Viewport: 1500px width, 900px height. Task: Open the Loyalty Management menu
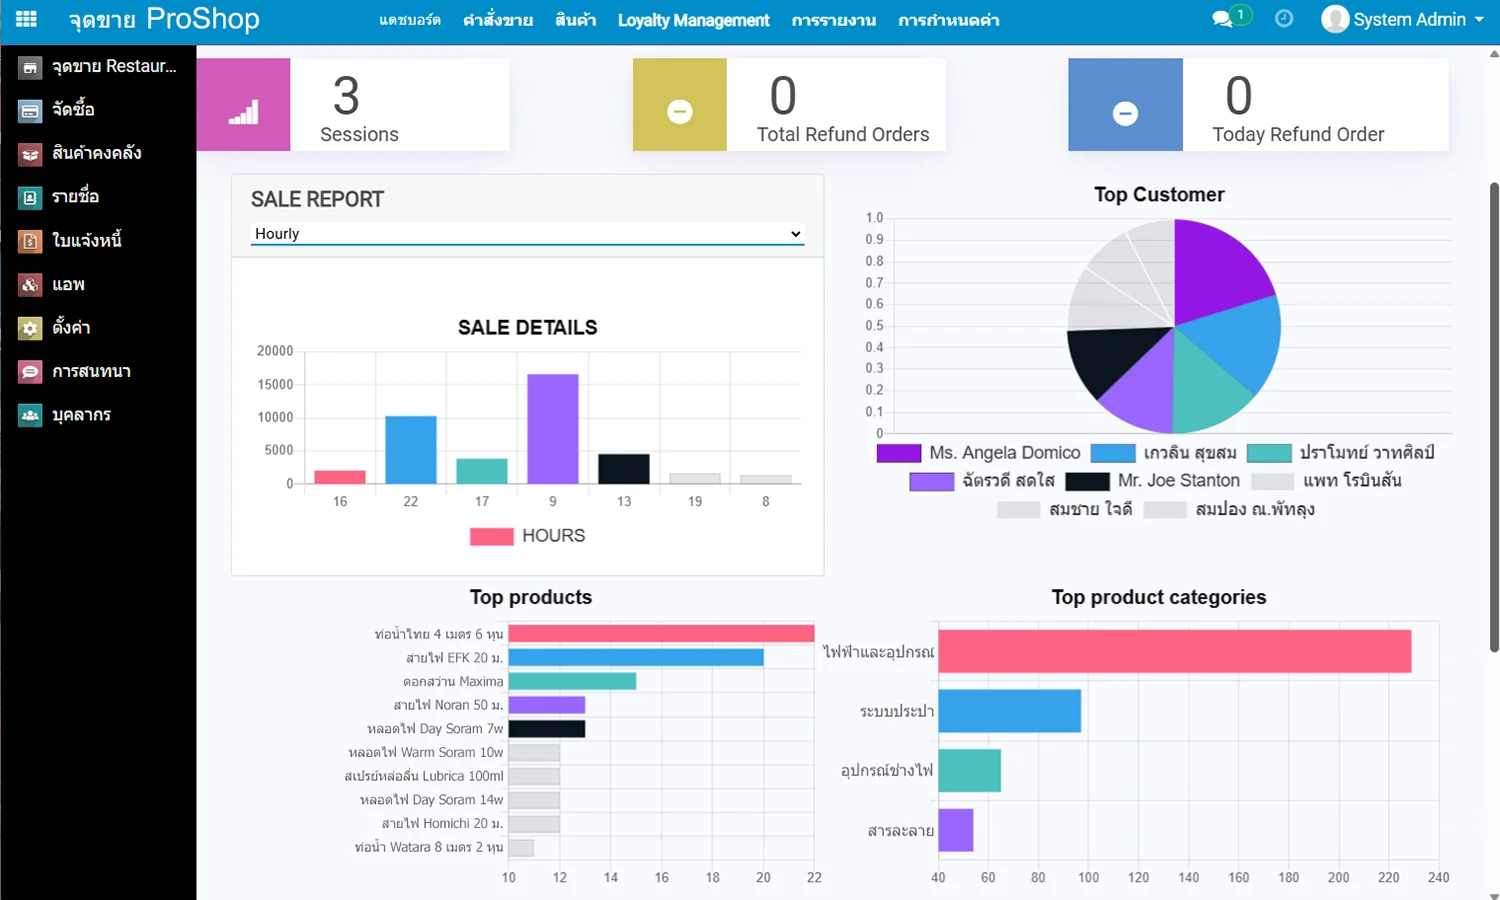694,19
